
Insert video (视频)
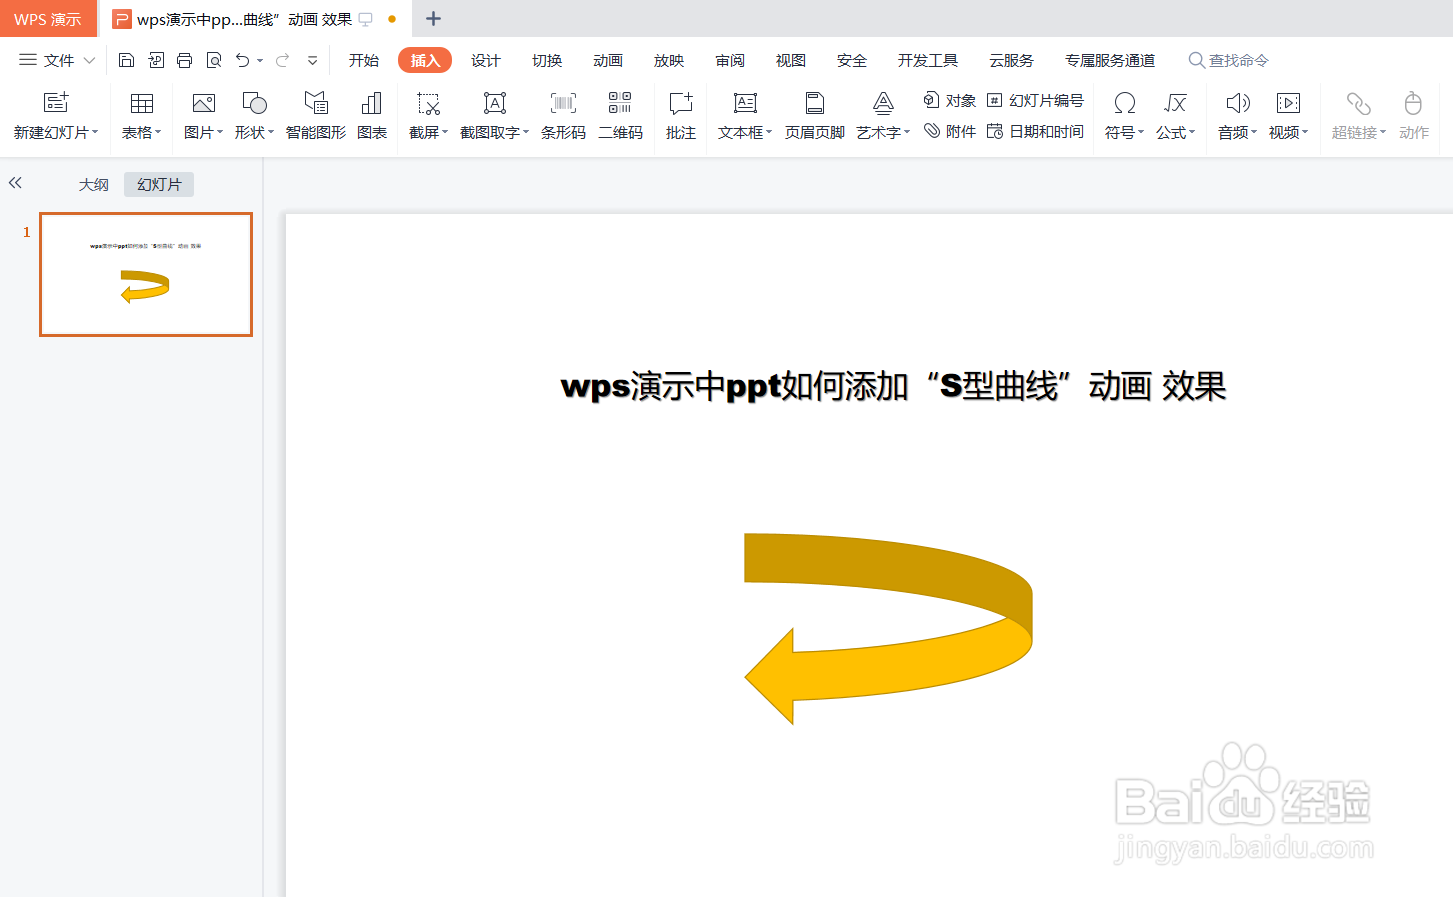(x=1288, y=103)
